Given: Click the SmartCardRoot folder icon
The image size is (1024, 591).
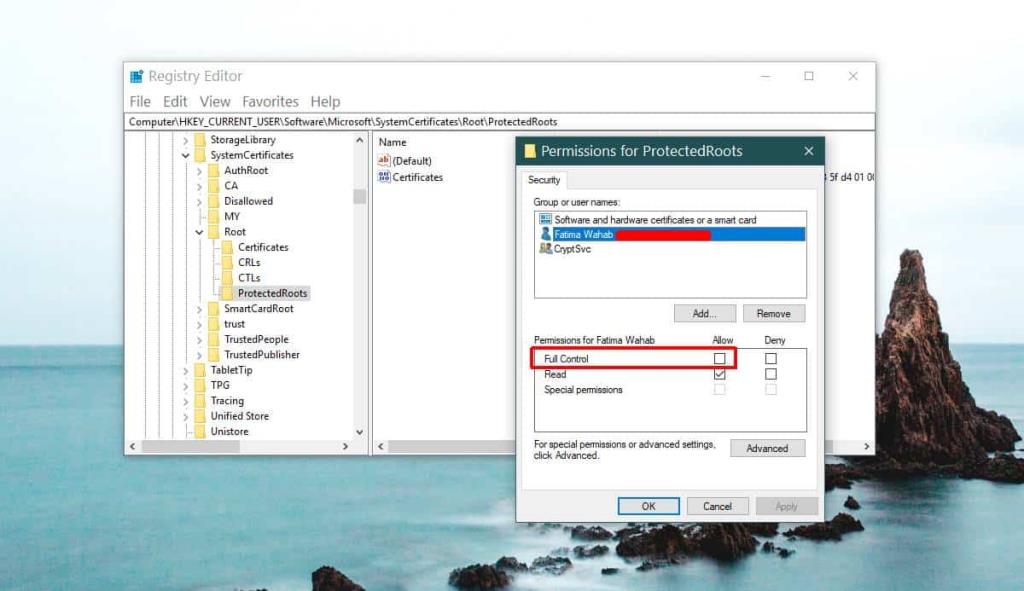Looking at the screenshot, I should (216, 309).
